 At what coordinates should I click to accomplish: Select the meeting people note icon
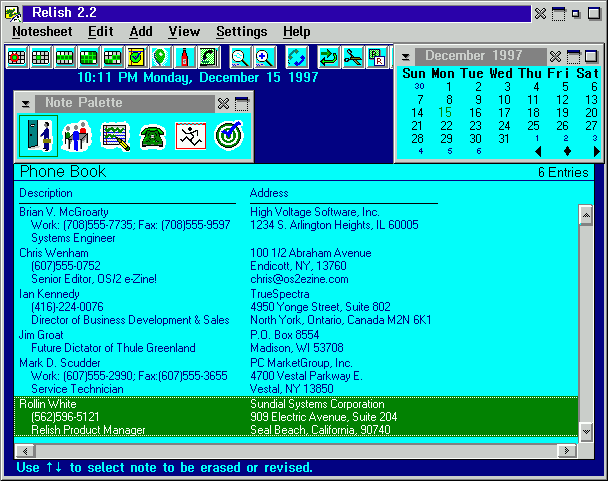coord(77,136)
